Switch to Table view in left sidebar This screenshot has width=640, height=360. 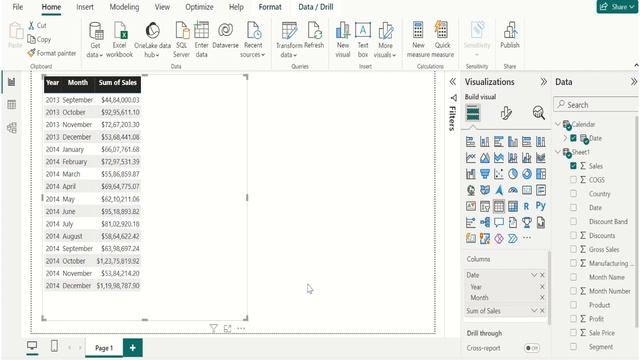click(x=11, y=105)
